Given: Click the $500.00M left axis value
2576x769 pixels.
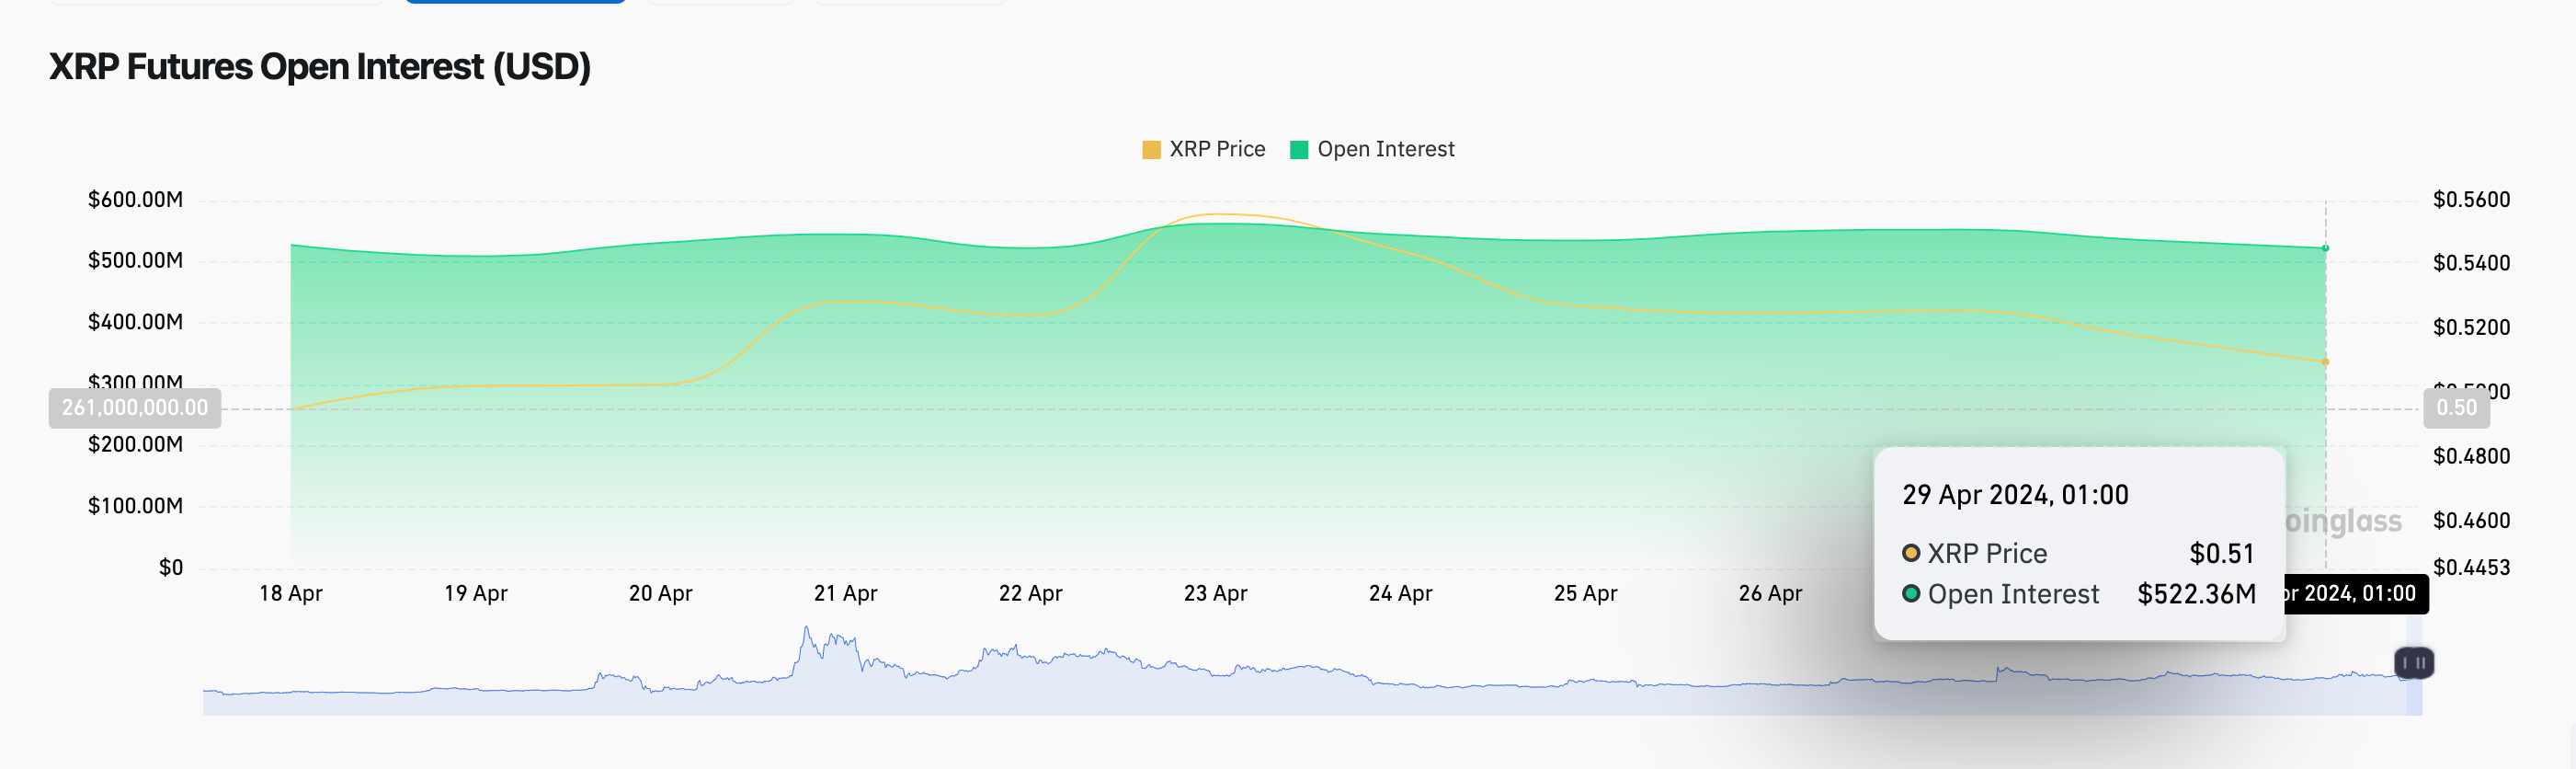Looking at the screenshot, I should (x=136, y=260).
